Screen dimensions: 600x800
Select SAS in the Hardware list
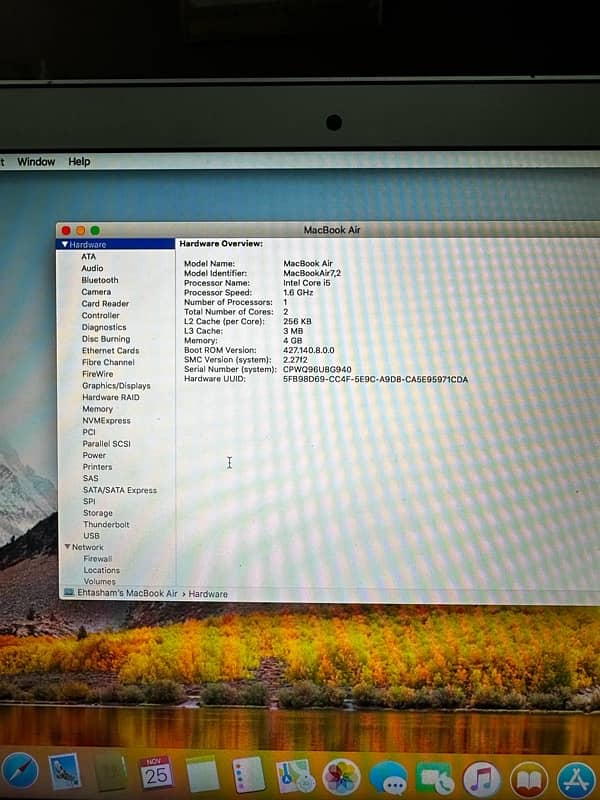point(91,478)
